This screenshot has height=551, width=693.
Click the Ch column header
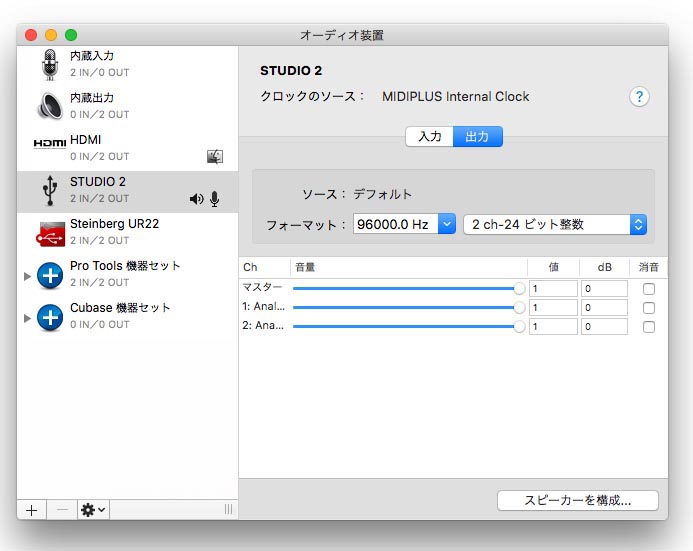click(x=264, y=267)
